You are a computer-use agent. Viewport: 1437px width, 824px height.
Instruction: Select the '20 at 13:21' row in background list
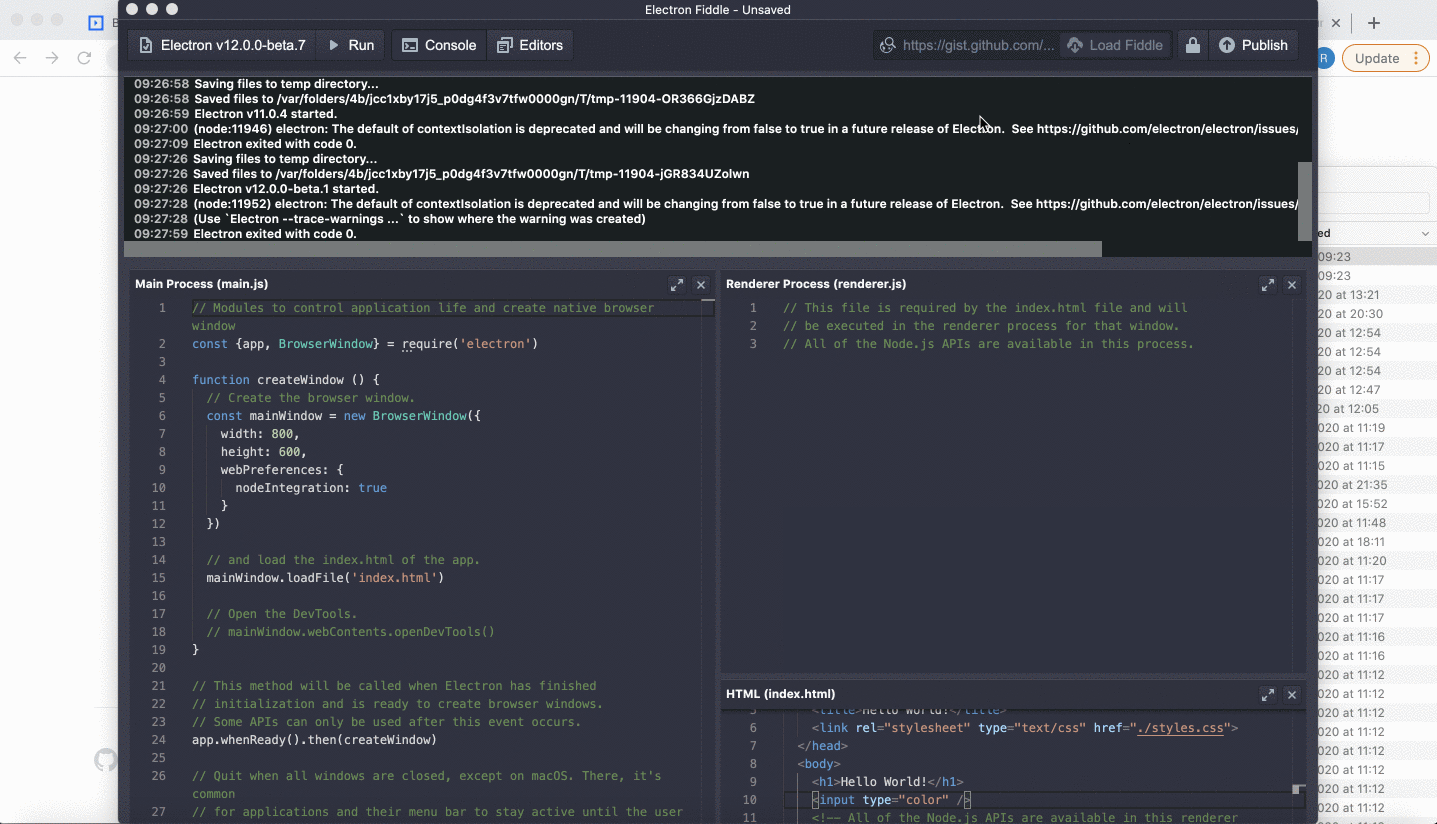(1376, 295)
